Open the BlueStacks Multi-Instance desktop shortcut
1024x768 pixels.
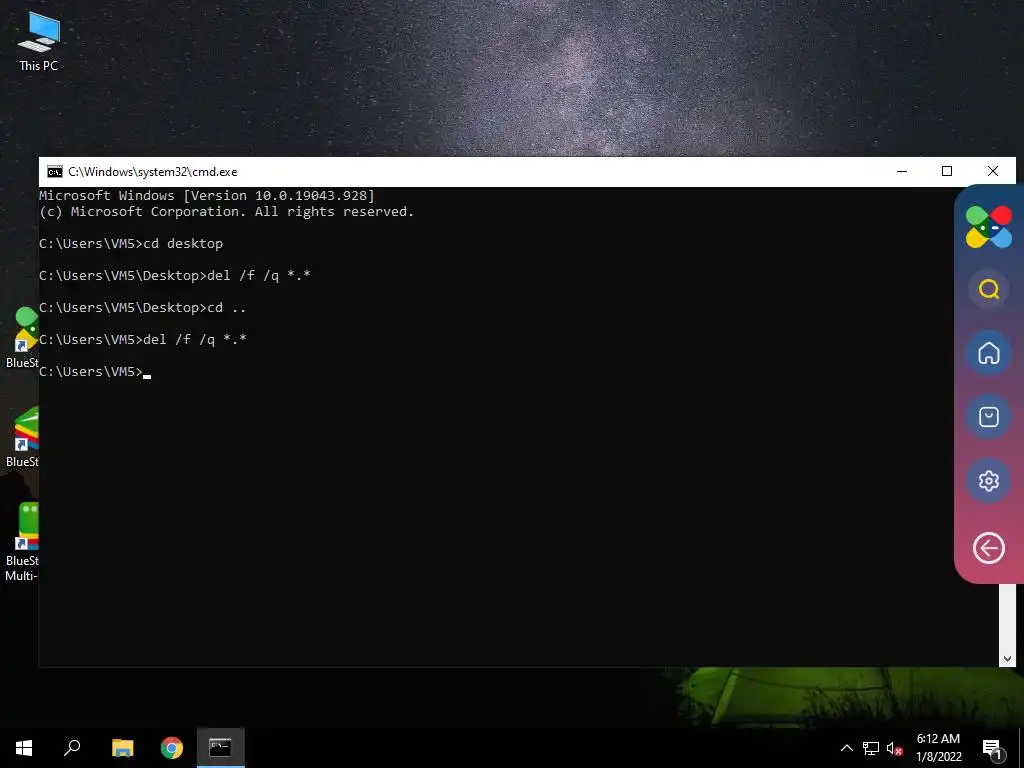[22, 541]
